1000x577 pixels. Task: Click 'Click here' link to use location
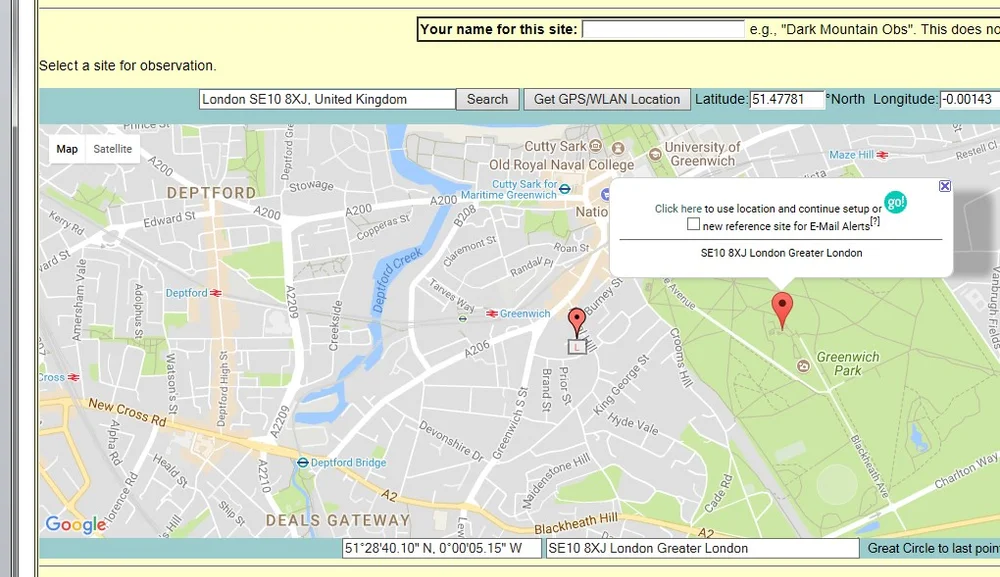678,208
